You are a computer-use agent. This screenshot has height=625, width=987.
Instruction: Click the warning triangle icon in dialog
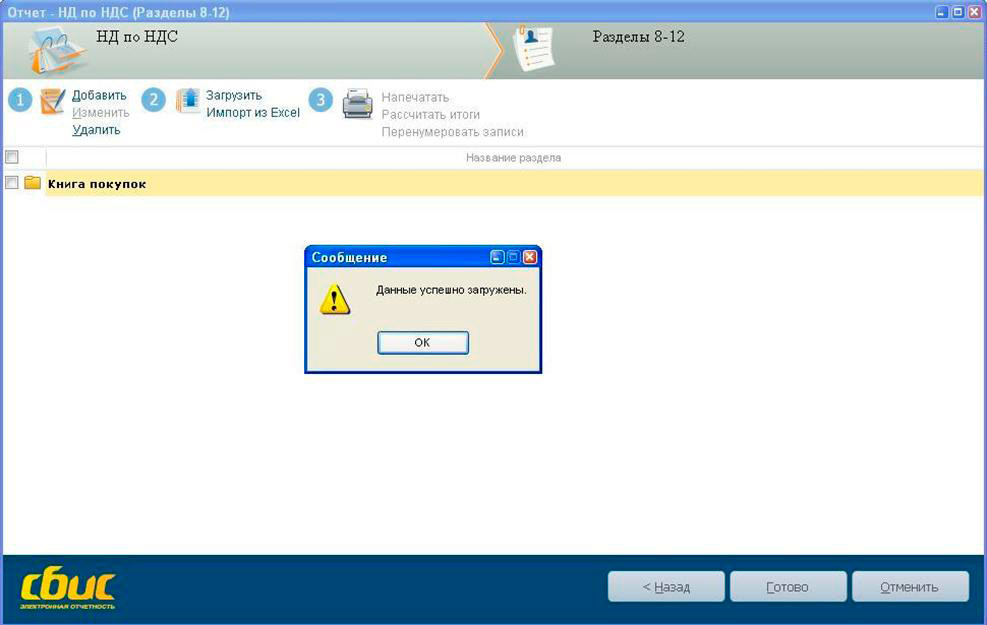tap(334, 299)
